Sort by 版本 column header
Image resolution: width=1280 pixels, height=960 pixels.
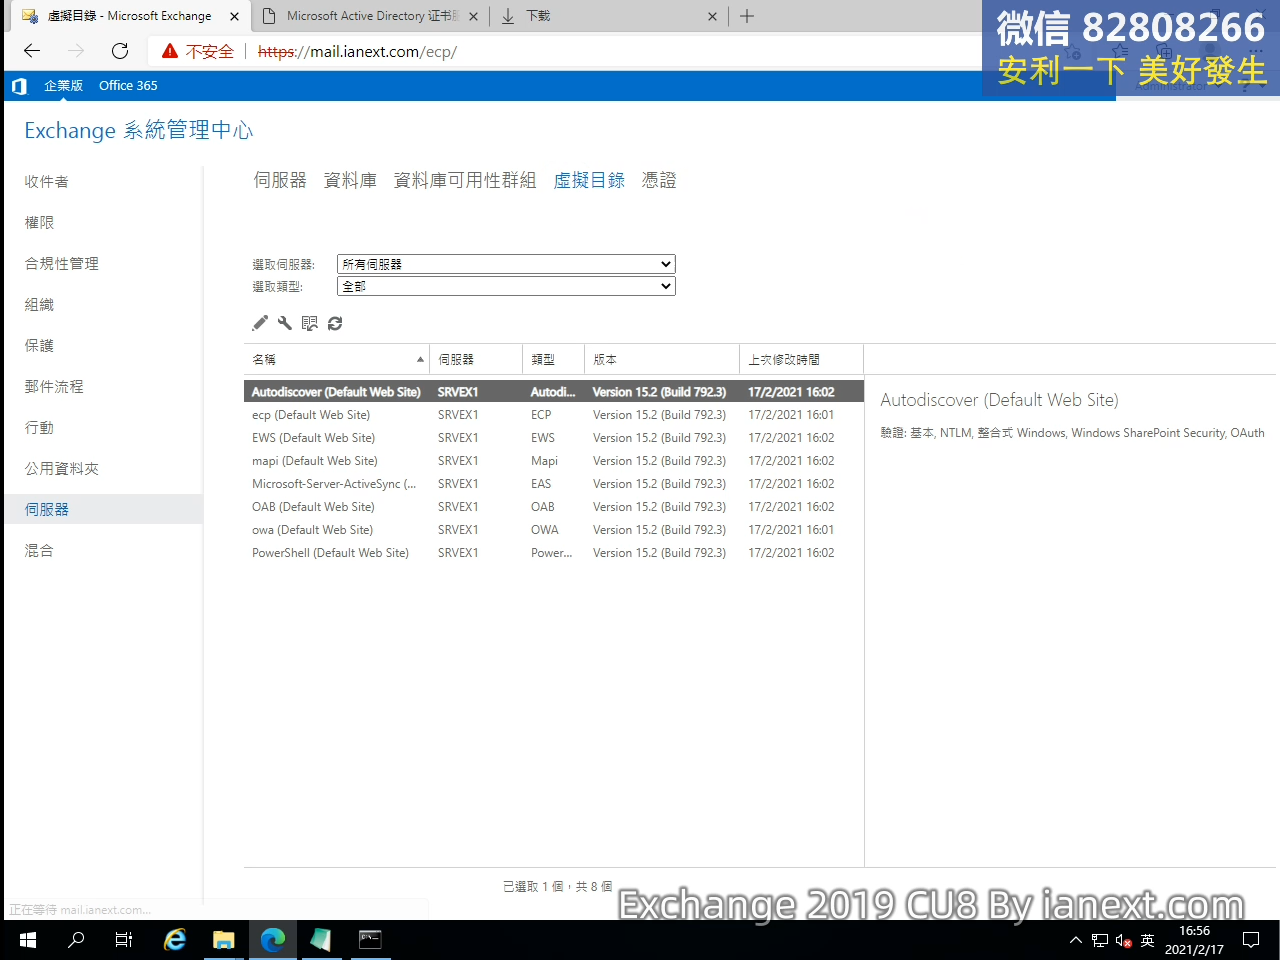point(662,359)
